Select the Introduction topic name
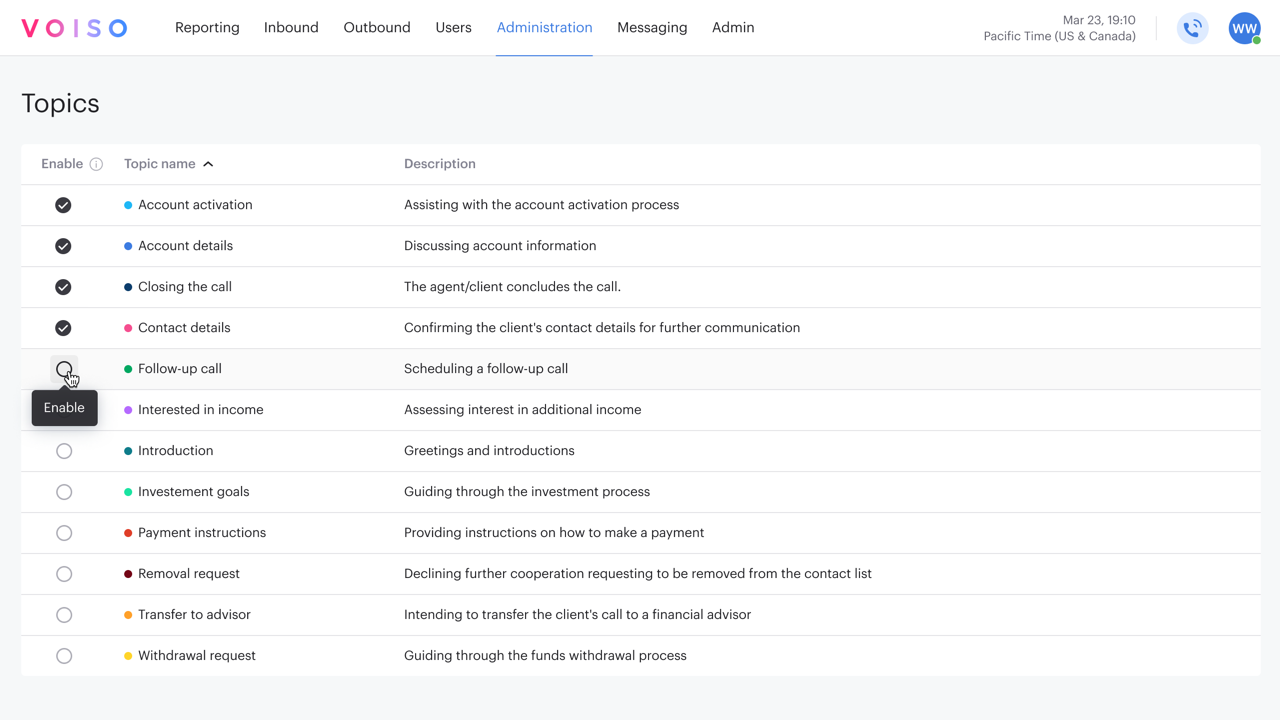This screenshot has width=1280, height=720. point(176,451)
